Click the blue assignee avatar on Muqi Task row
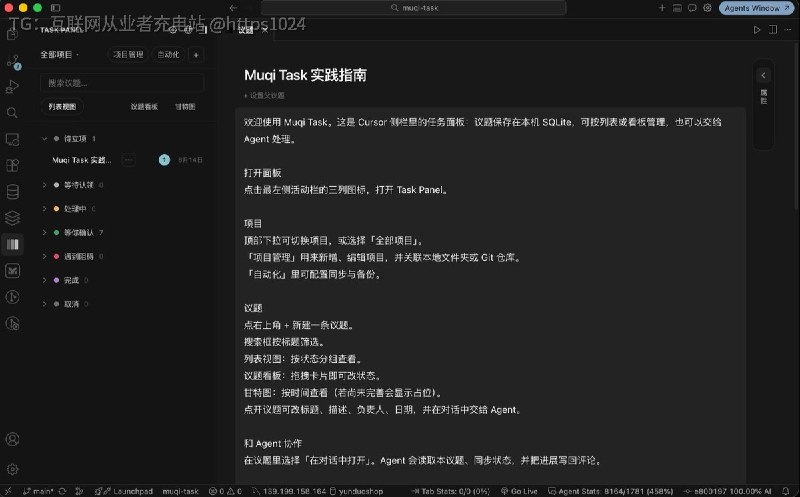Viewport: 800px width, 497px height. [x=164, y=160]
